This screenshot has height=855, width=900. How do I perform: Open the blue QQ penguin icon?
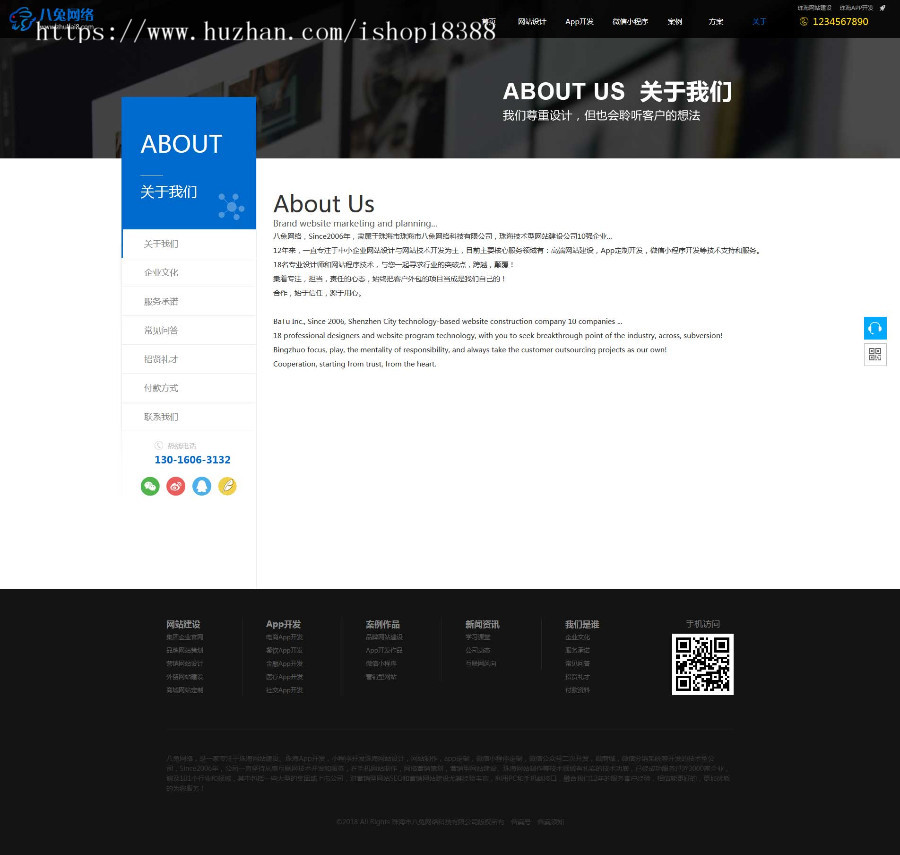coord(201,487)
